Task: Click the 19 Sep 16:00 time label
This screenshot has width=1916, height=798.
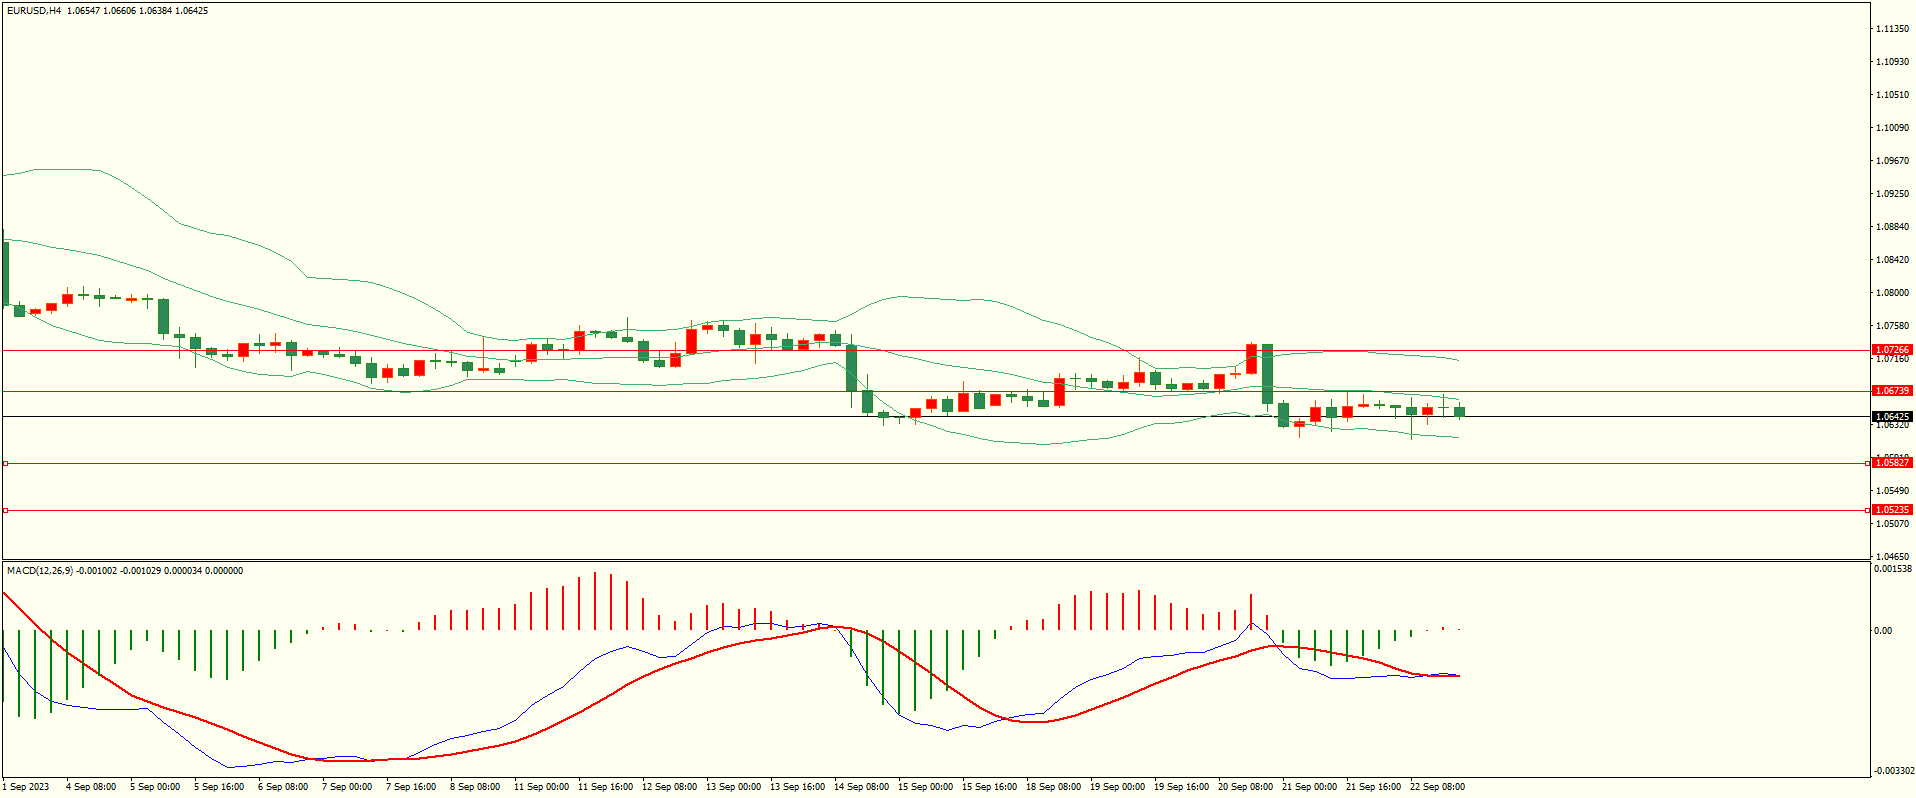Action: click(x=1181, y=787)
